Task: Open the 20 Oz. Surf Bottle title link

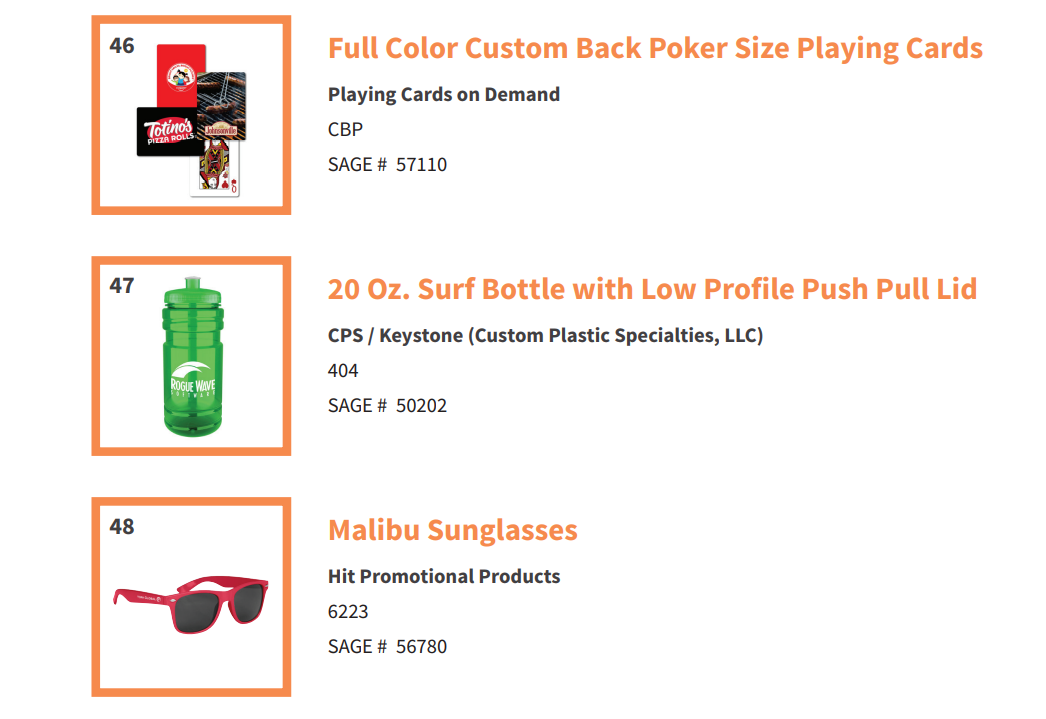Action: tap(652, 289)
